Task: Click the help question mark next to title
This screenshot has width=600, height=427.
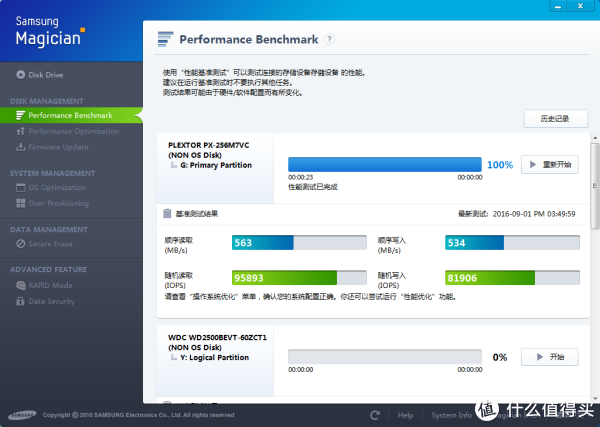Action: point(329,39)
